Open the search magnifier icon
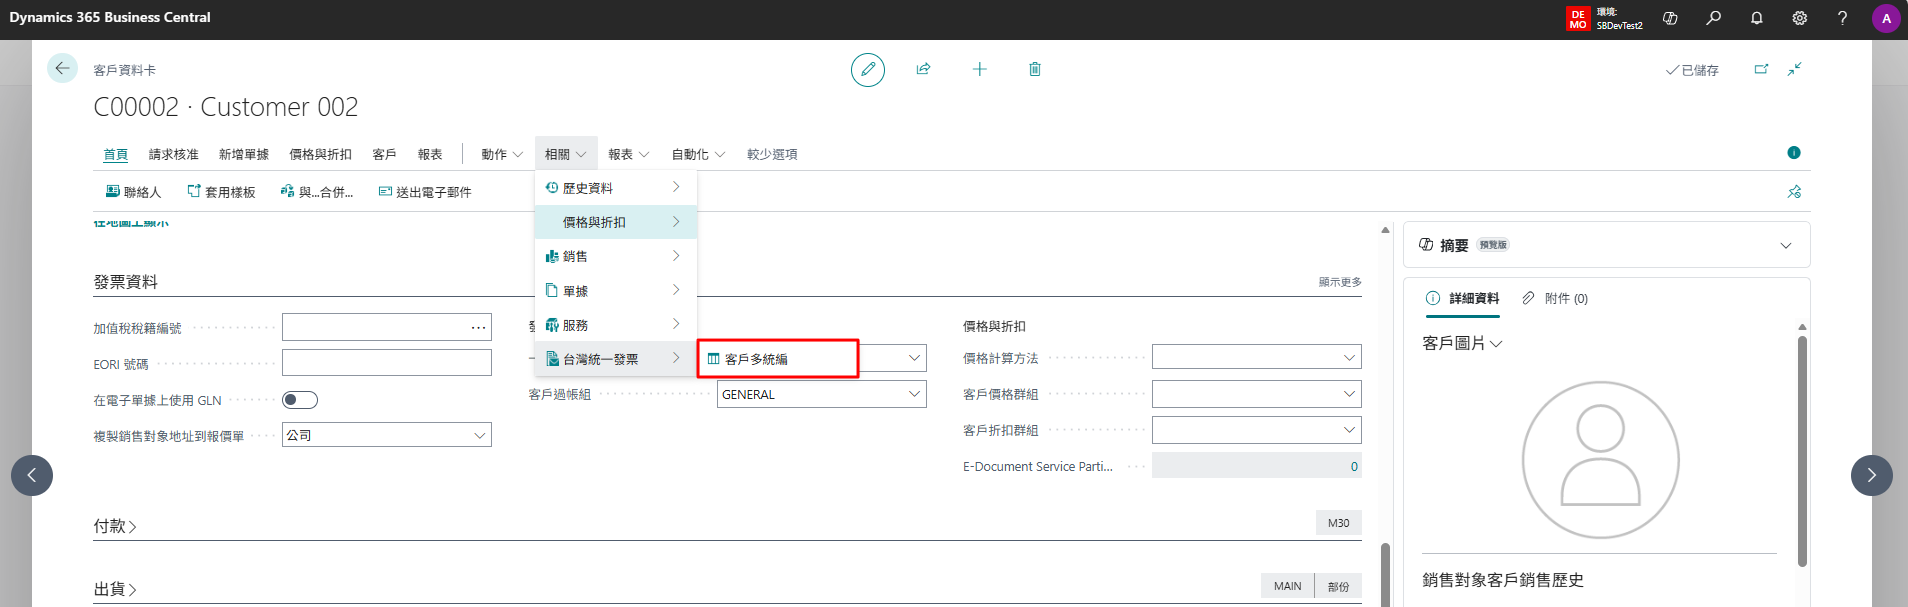 point(1713,18)
